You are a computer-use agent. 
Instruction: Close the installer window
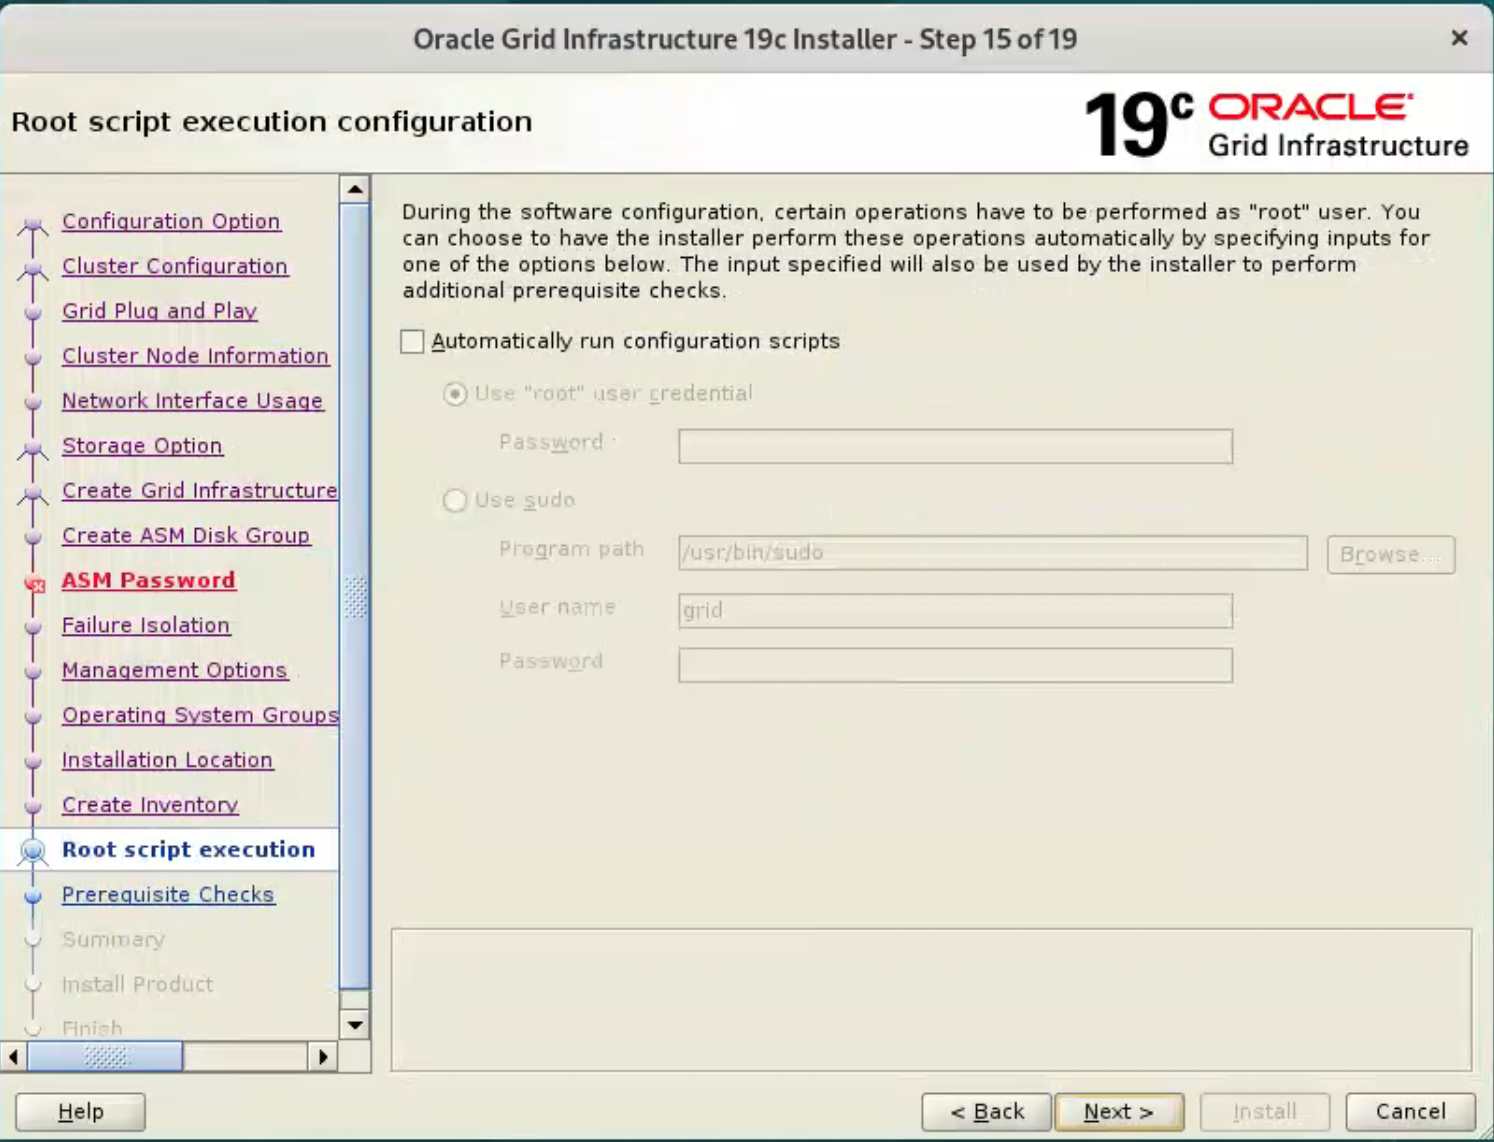[x=1459, y=38]
